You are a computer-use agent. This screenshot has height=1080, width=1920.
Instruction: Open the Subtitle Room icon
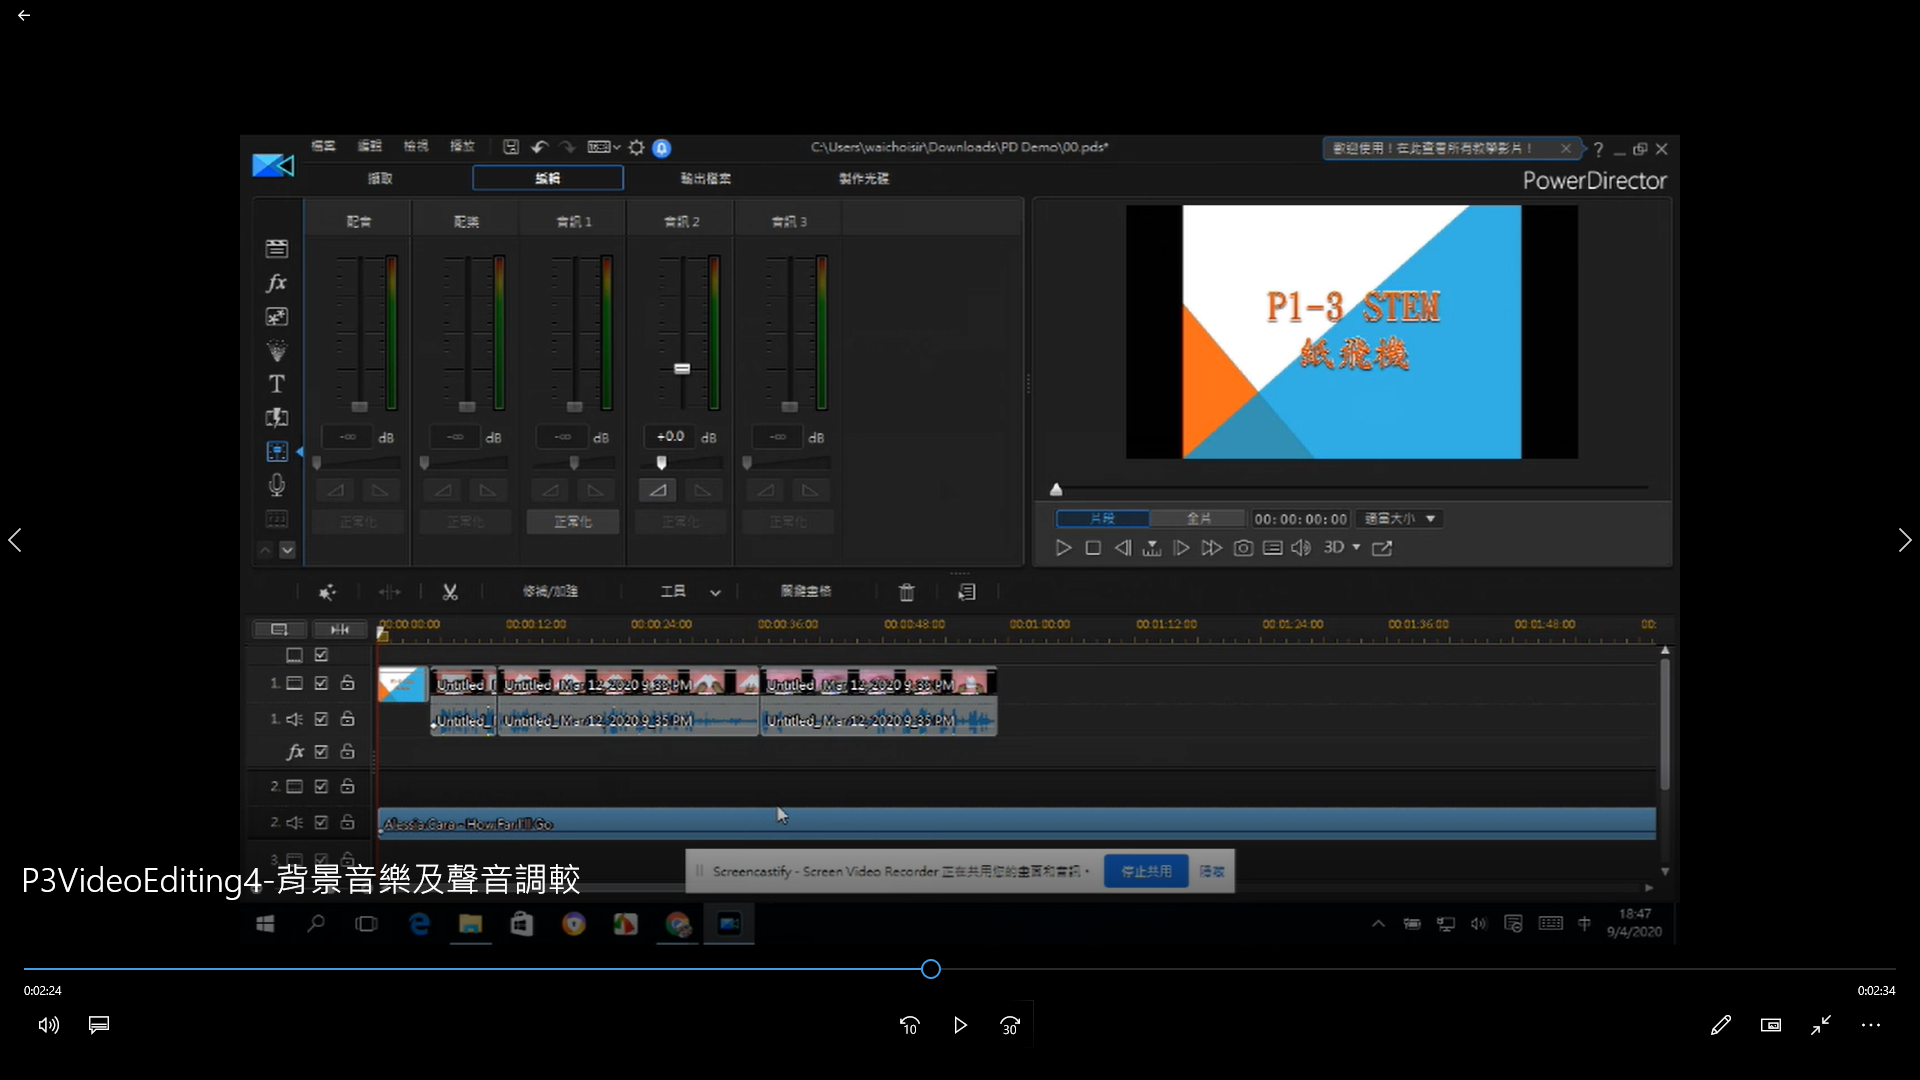277,519
